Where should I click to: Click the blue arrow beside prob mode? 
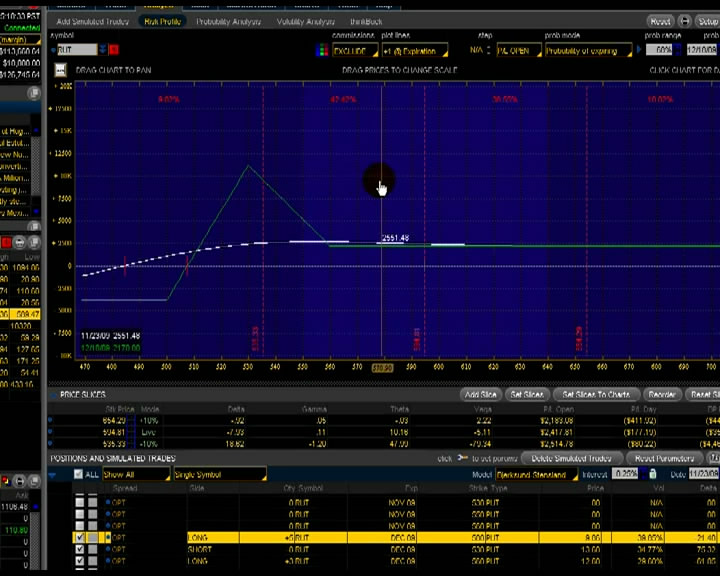(x=639, y=49)
